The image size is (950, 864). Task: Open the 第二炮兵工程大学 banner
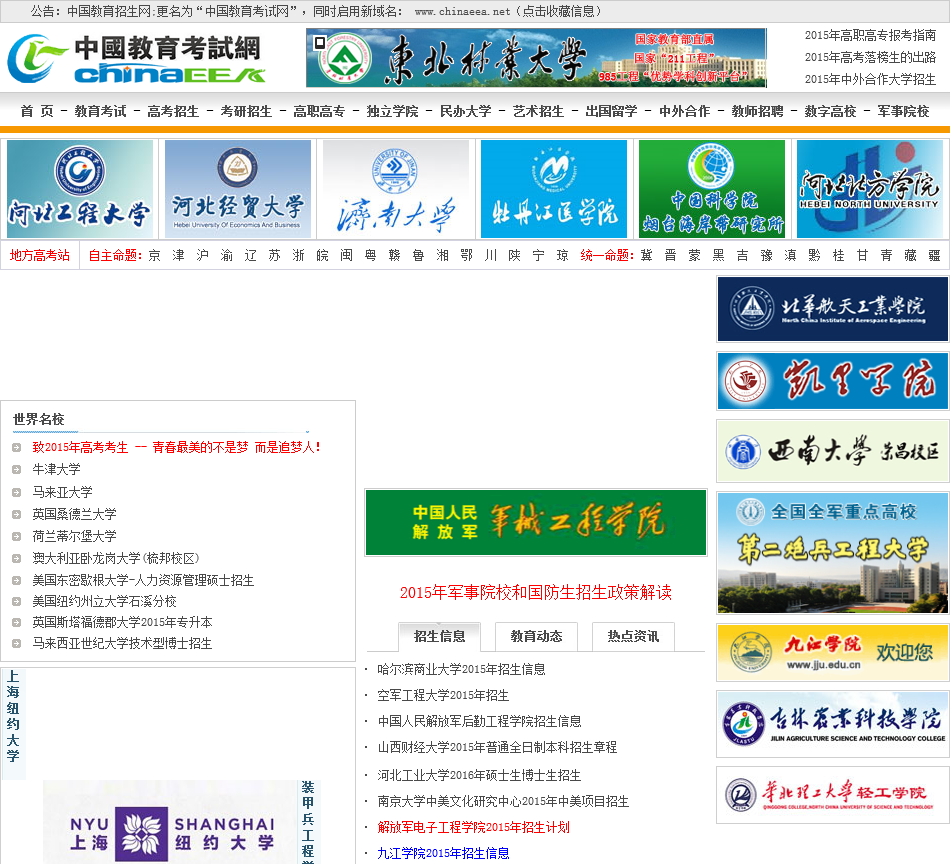(832, 553)
